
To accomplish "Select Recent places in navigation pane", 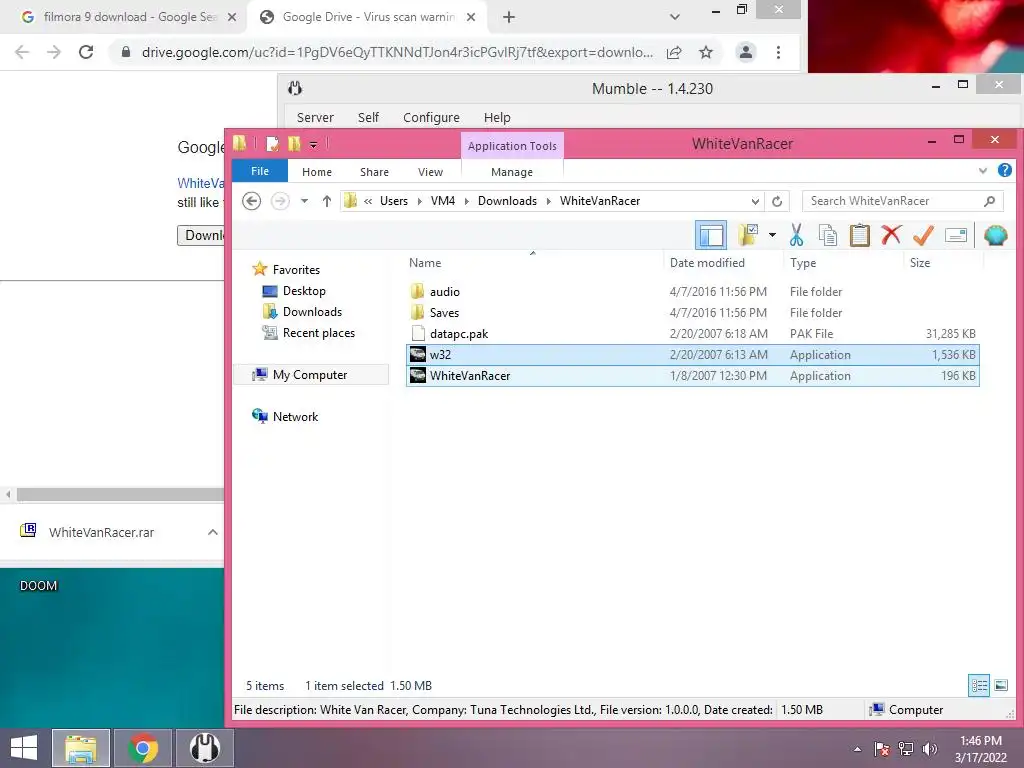I will coord(319,332).
